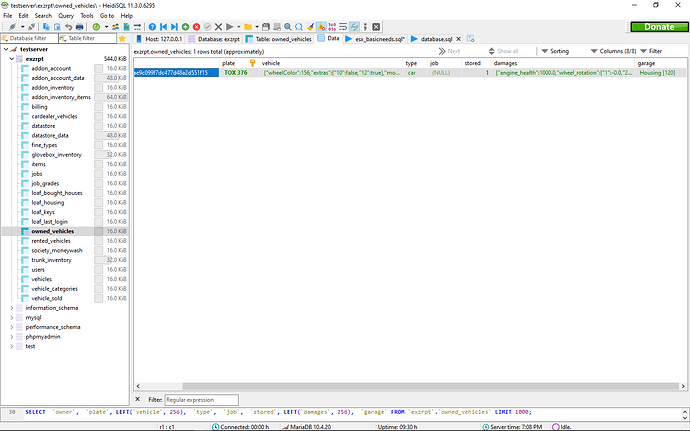Click the red Delete row icon

pos(194,26)
